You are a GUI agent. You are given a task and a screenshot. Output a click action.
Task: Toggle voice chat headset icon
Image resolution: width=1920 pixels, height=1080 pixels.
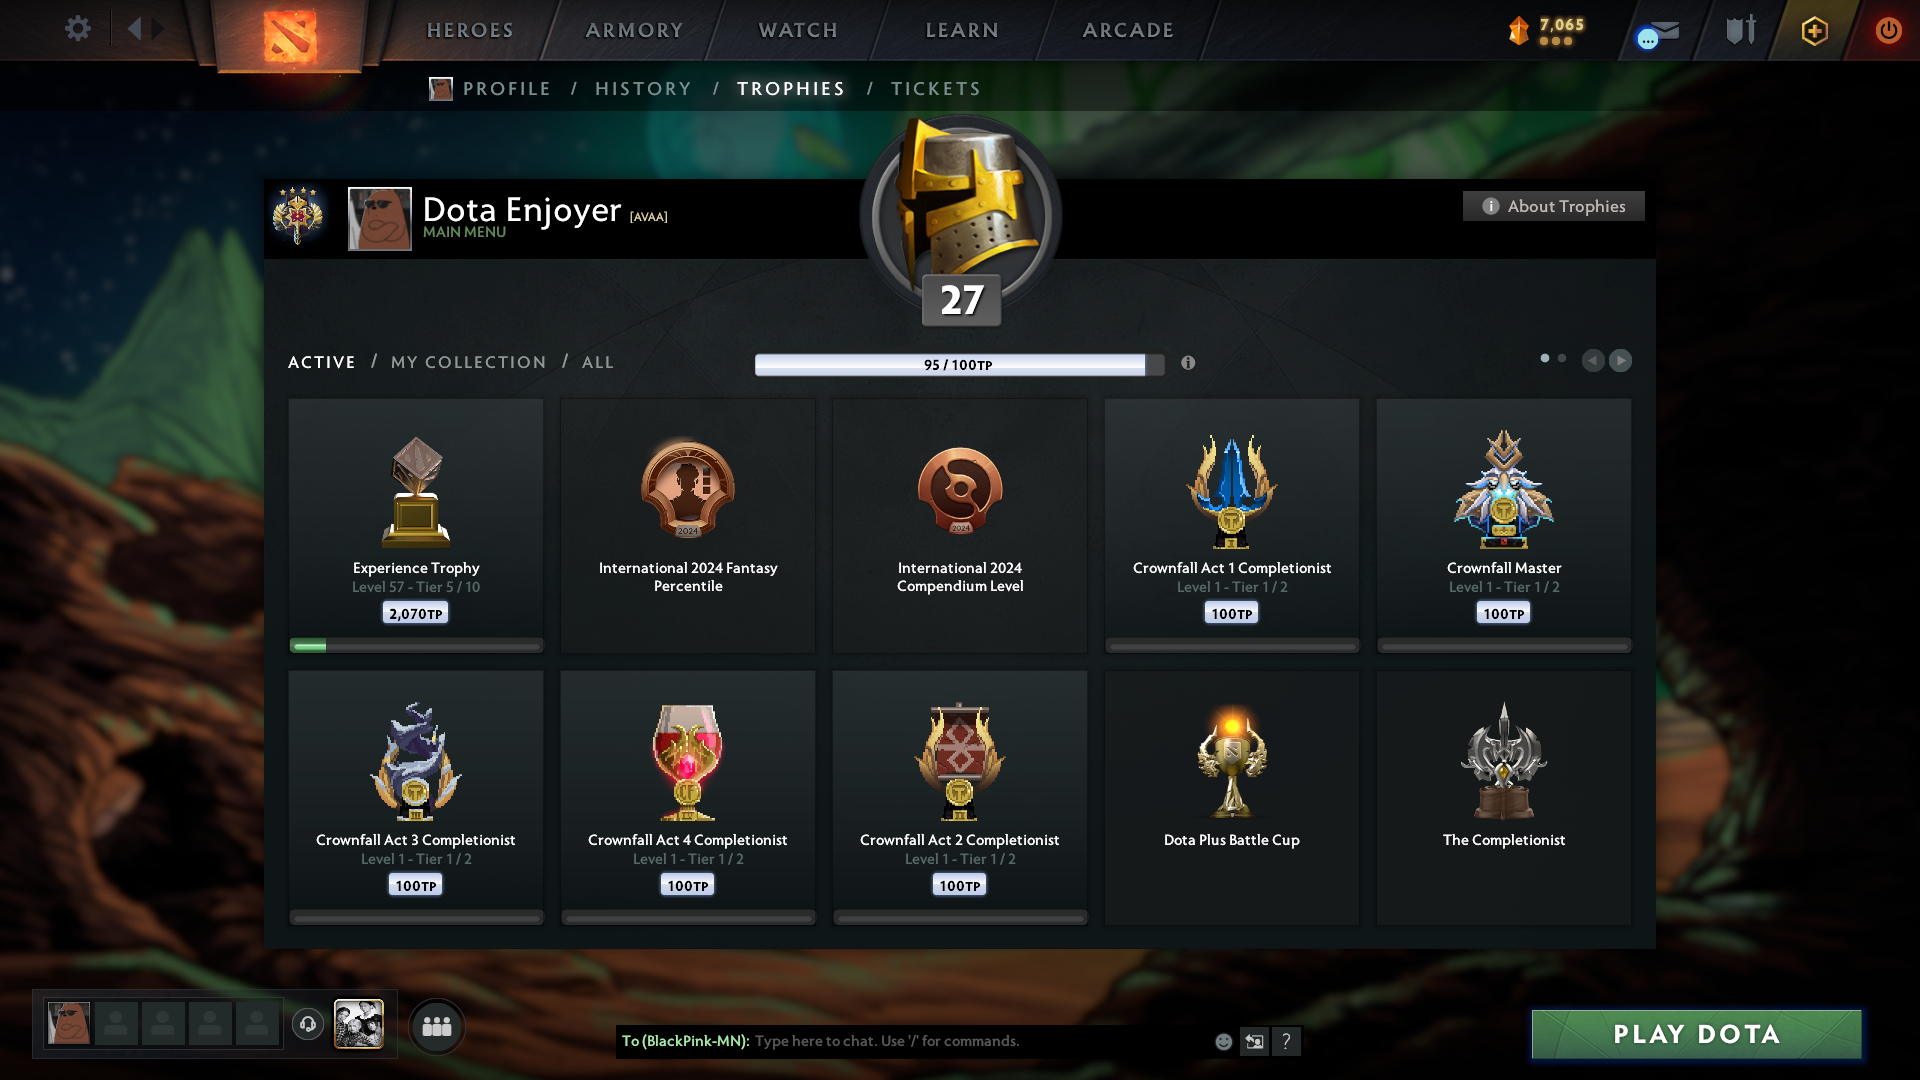click(x=308, y=1024)
